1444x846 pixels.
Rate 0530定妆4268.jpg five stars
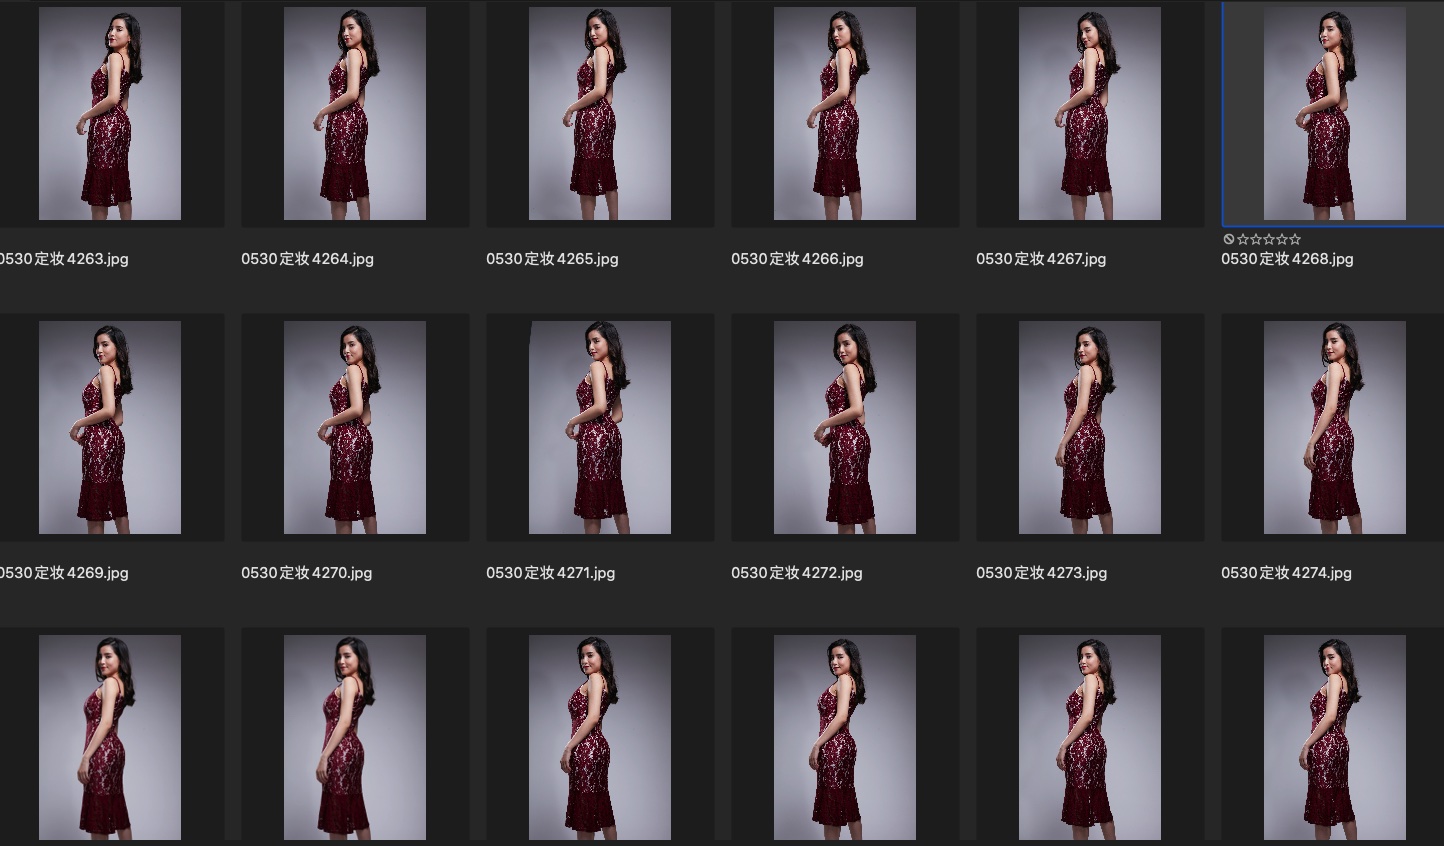tap(1295, 239)
